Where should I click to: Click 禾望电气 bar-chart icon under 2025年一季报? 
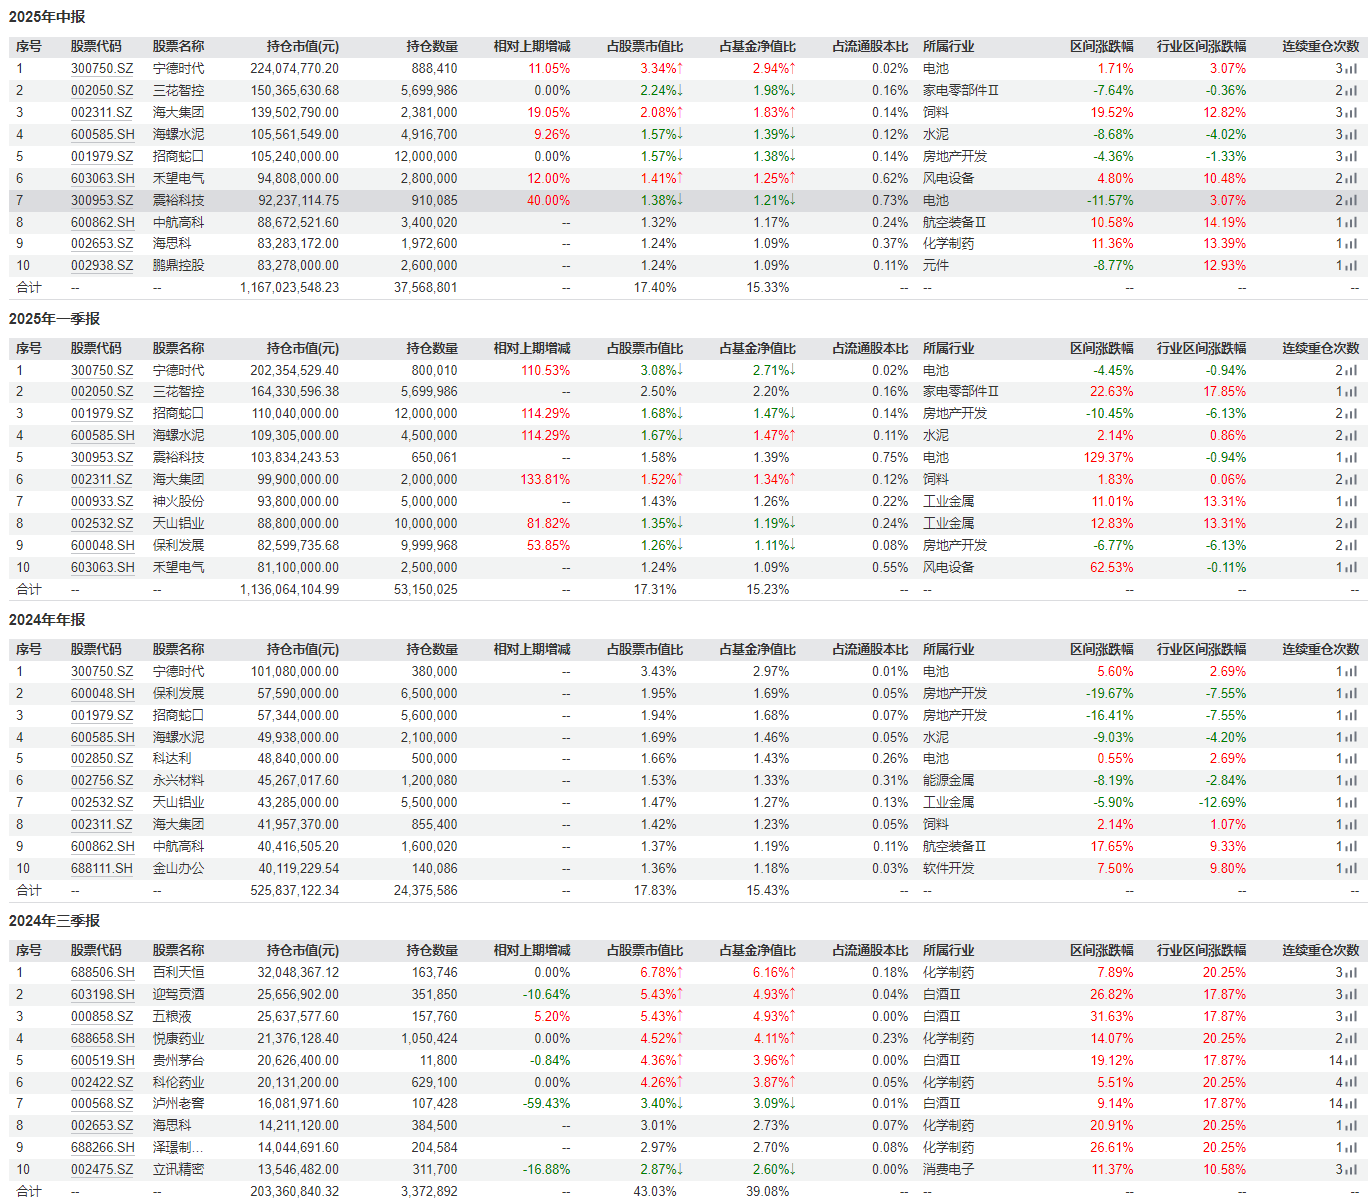[1351, 568]
